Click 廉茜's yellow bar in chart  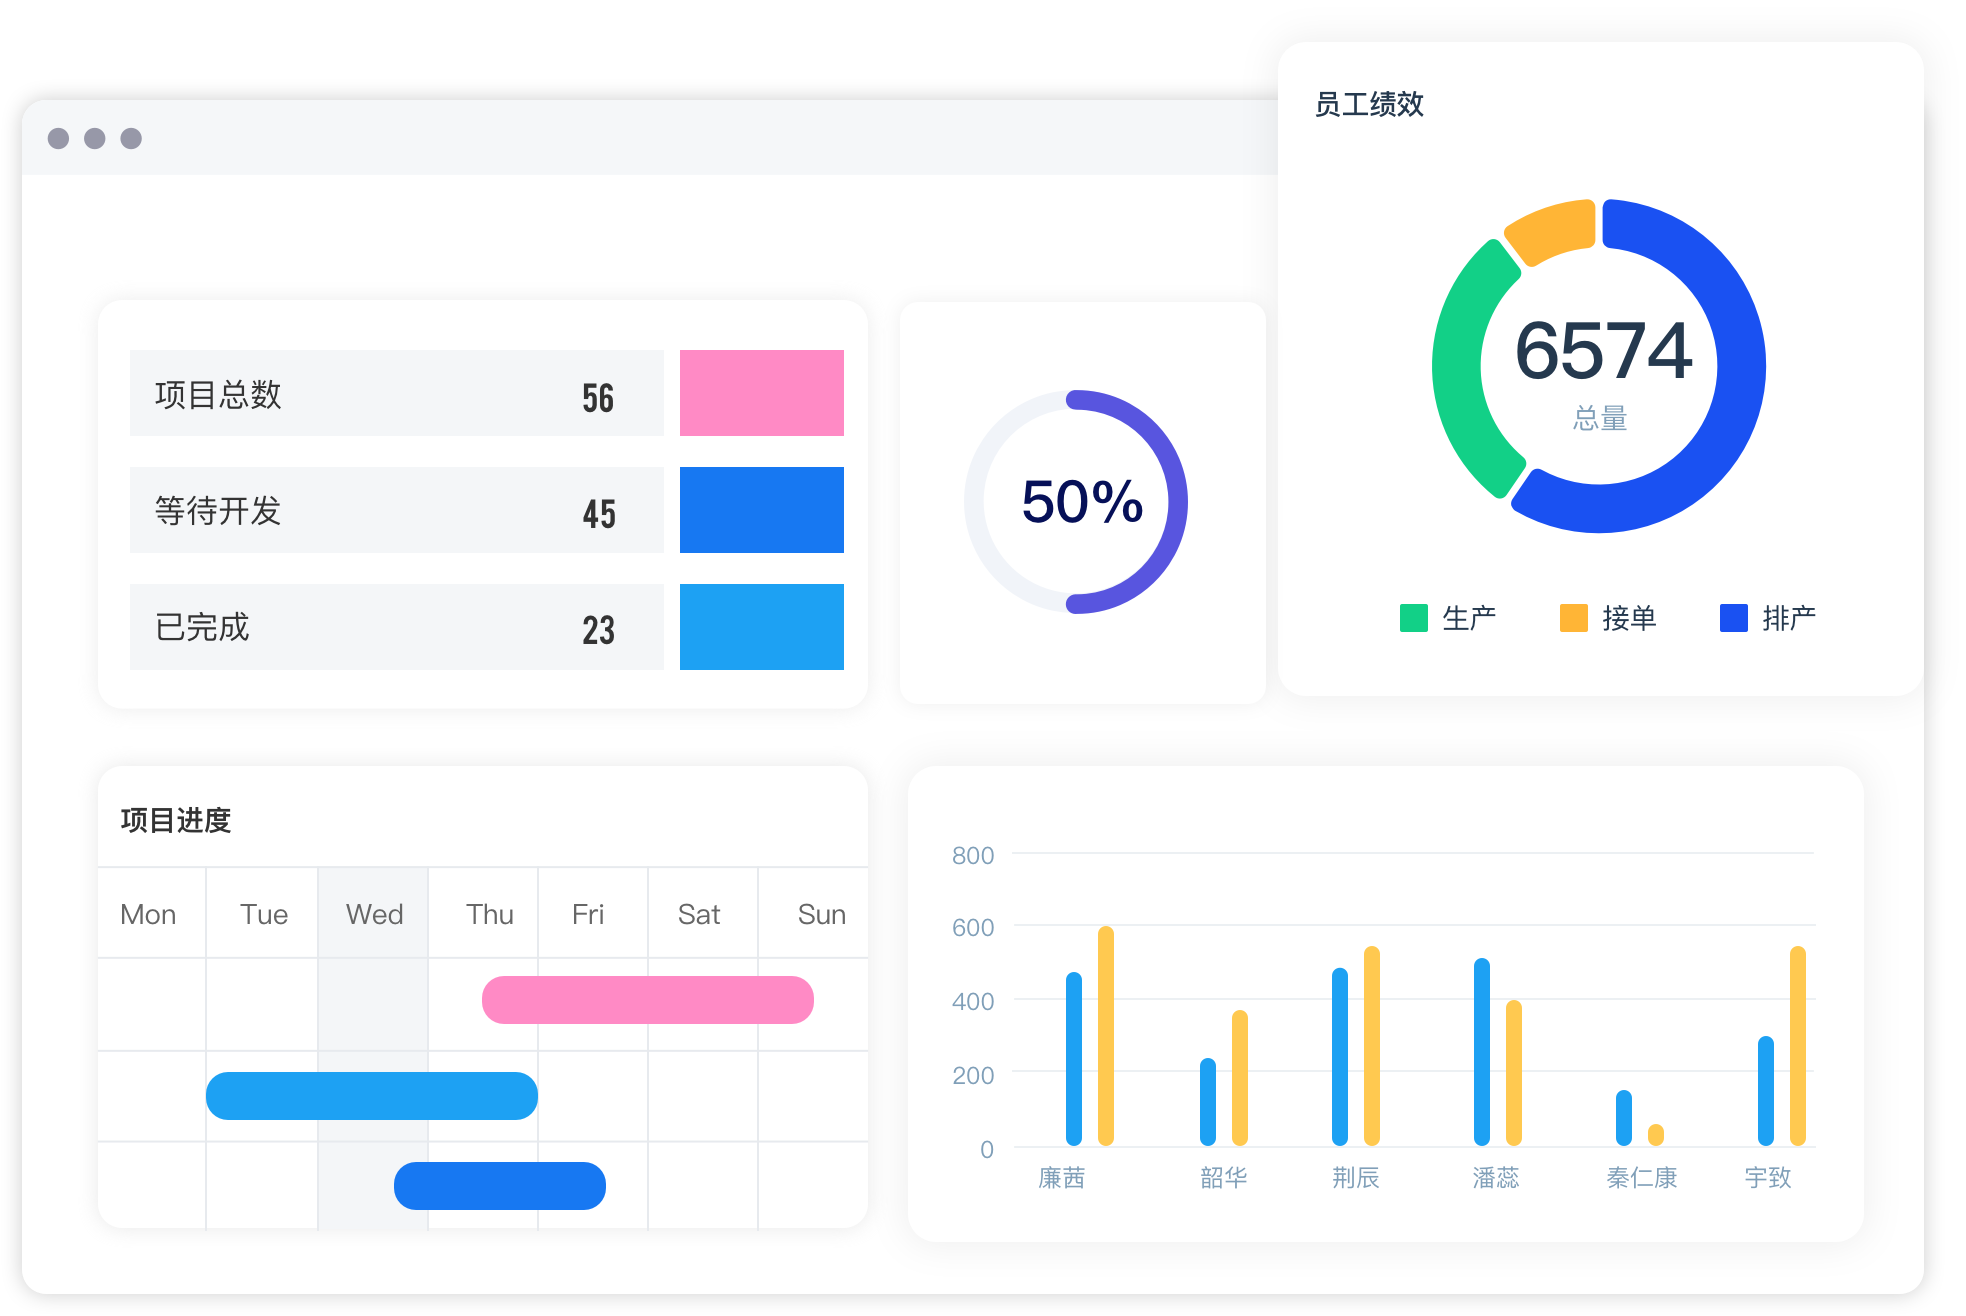point(1105,1035)
